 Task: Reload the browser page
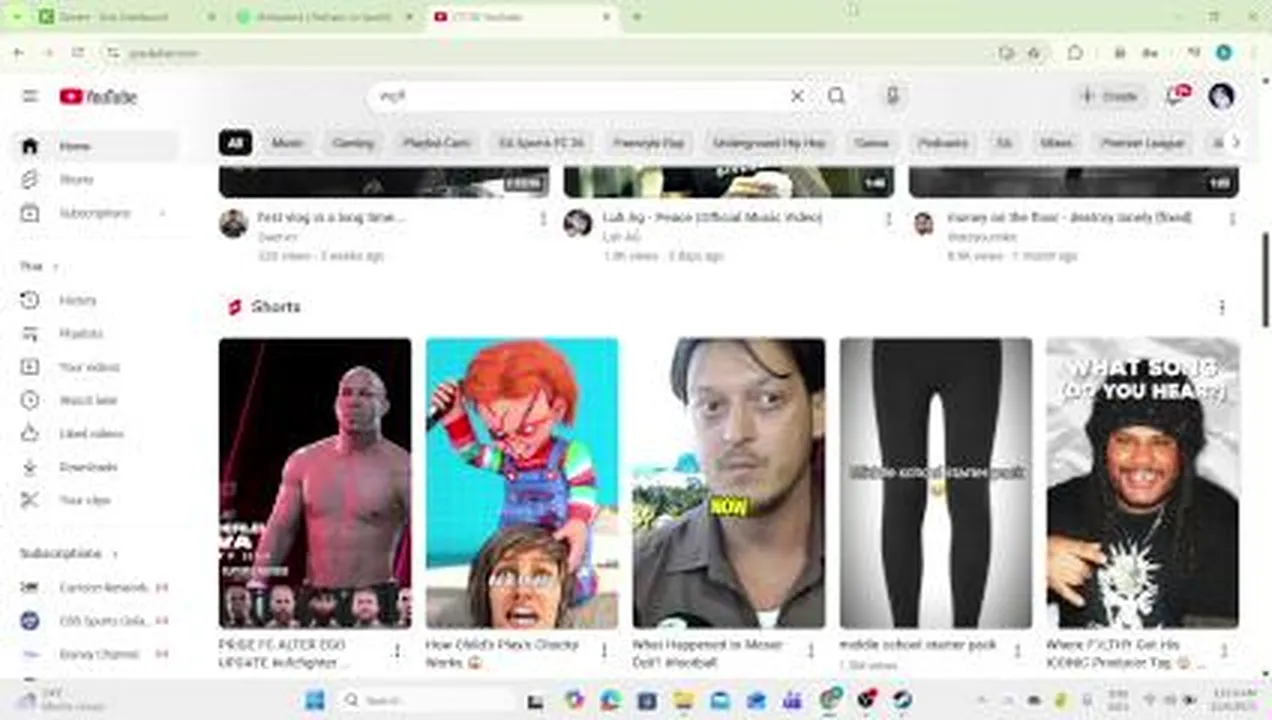point(77,53)
